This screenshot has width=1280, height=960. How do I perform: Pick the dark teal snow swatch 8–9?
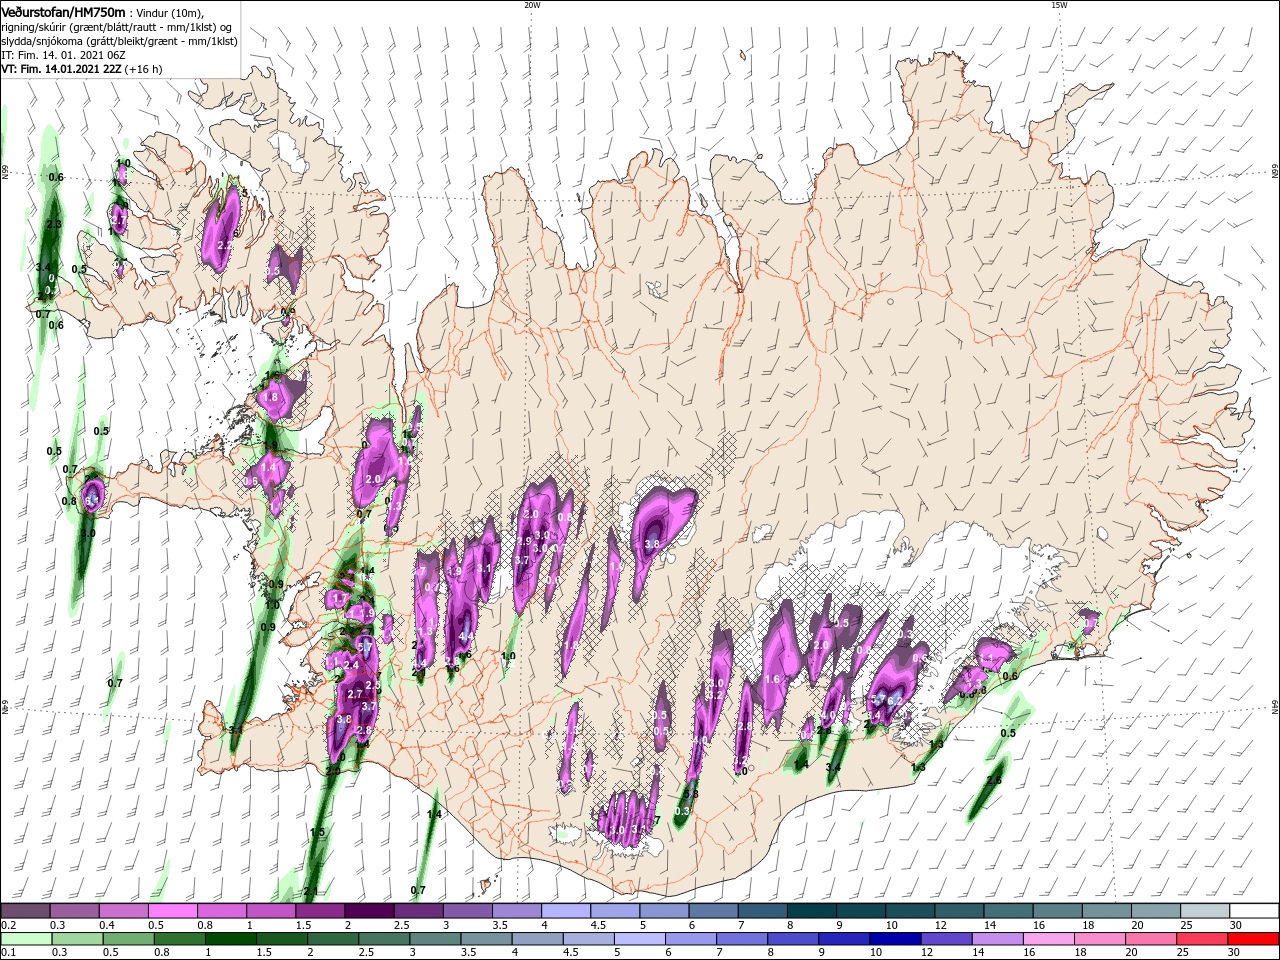[x=812, y=911]
